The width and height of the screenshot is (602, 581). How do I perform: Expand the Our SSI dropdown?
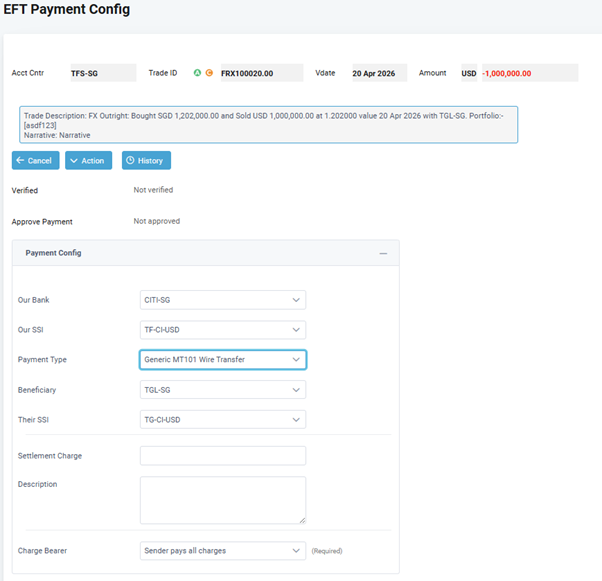(223, 330)
